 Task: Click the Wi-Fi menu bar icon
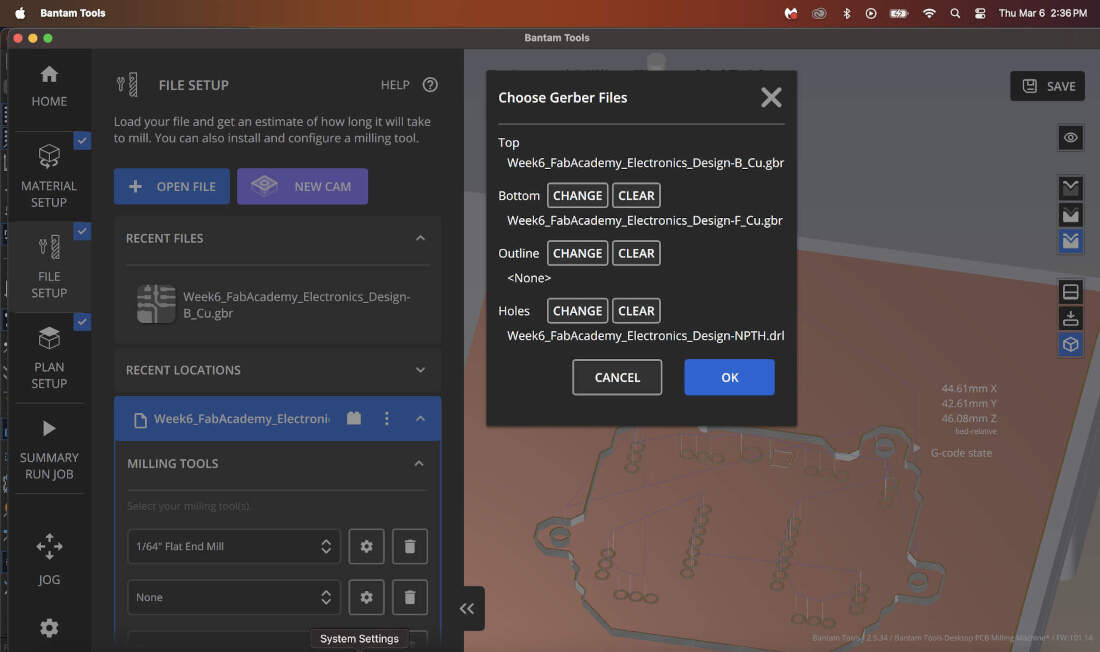click(x=929, y=13)
